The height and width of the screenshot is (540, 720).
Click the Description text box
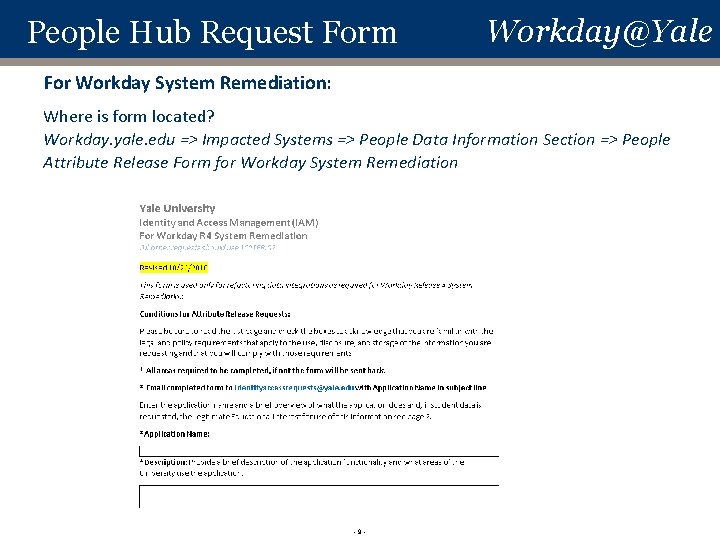[319, 496]
